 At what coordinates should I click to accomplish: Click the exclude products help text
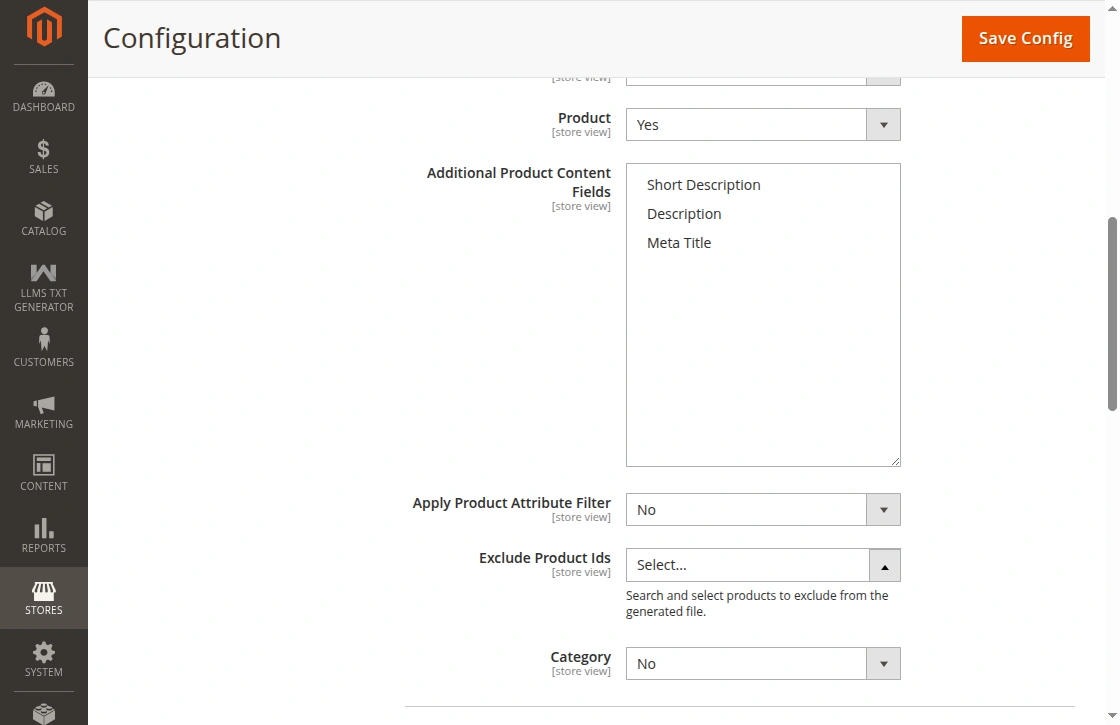757,604
